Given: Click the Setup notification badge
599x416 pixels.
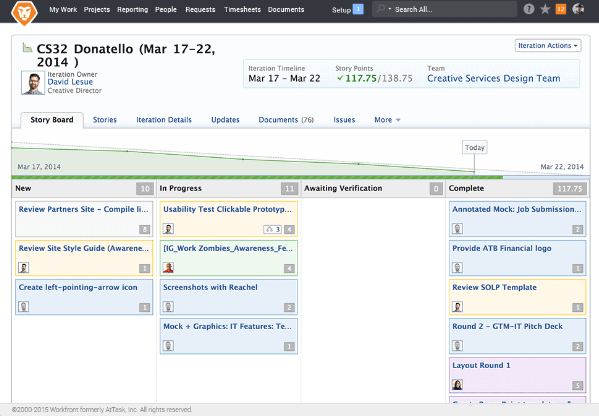Looking at the screenshot, I should 358,9.
